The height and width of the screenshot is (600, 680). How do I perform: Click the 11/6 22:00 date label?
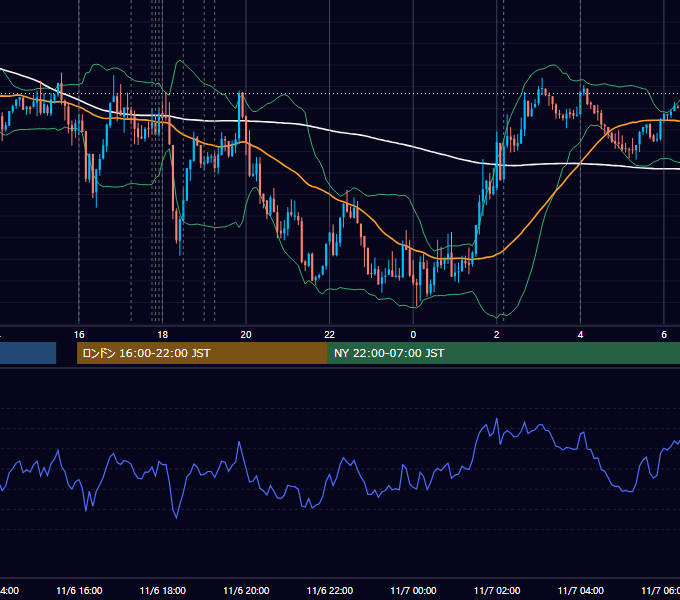click(x=330, y=590)
